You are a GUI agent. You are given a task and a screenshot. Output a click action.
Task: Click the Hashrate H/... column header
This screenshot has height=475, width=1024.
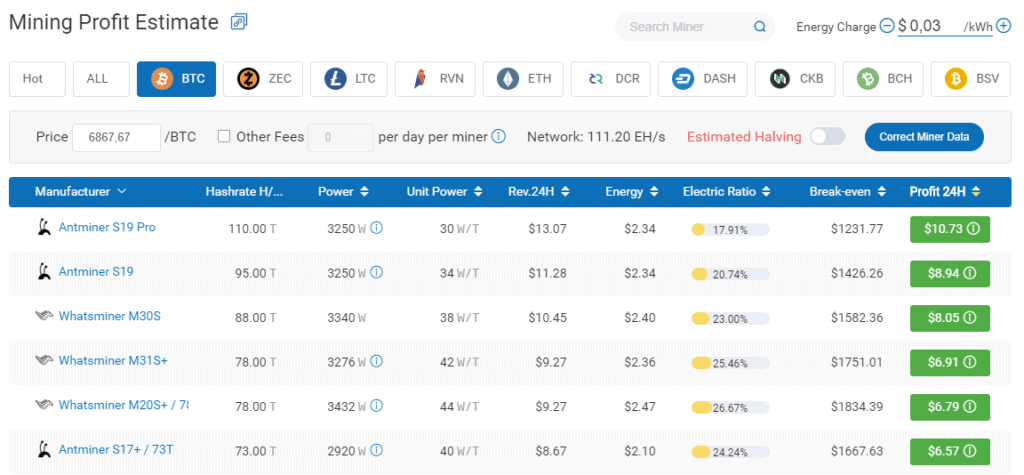tap(245, 191)
